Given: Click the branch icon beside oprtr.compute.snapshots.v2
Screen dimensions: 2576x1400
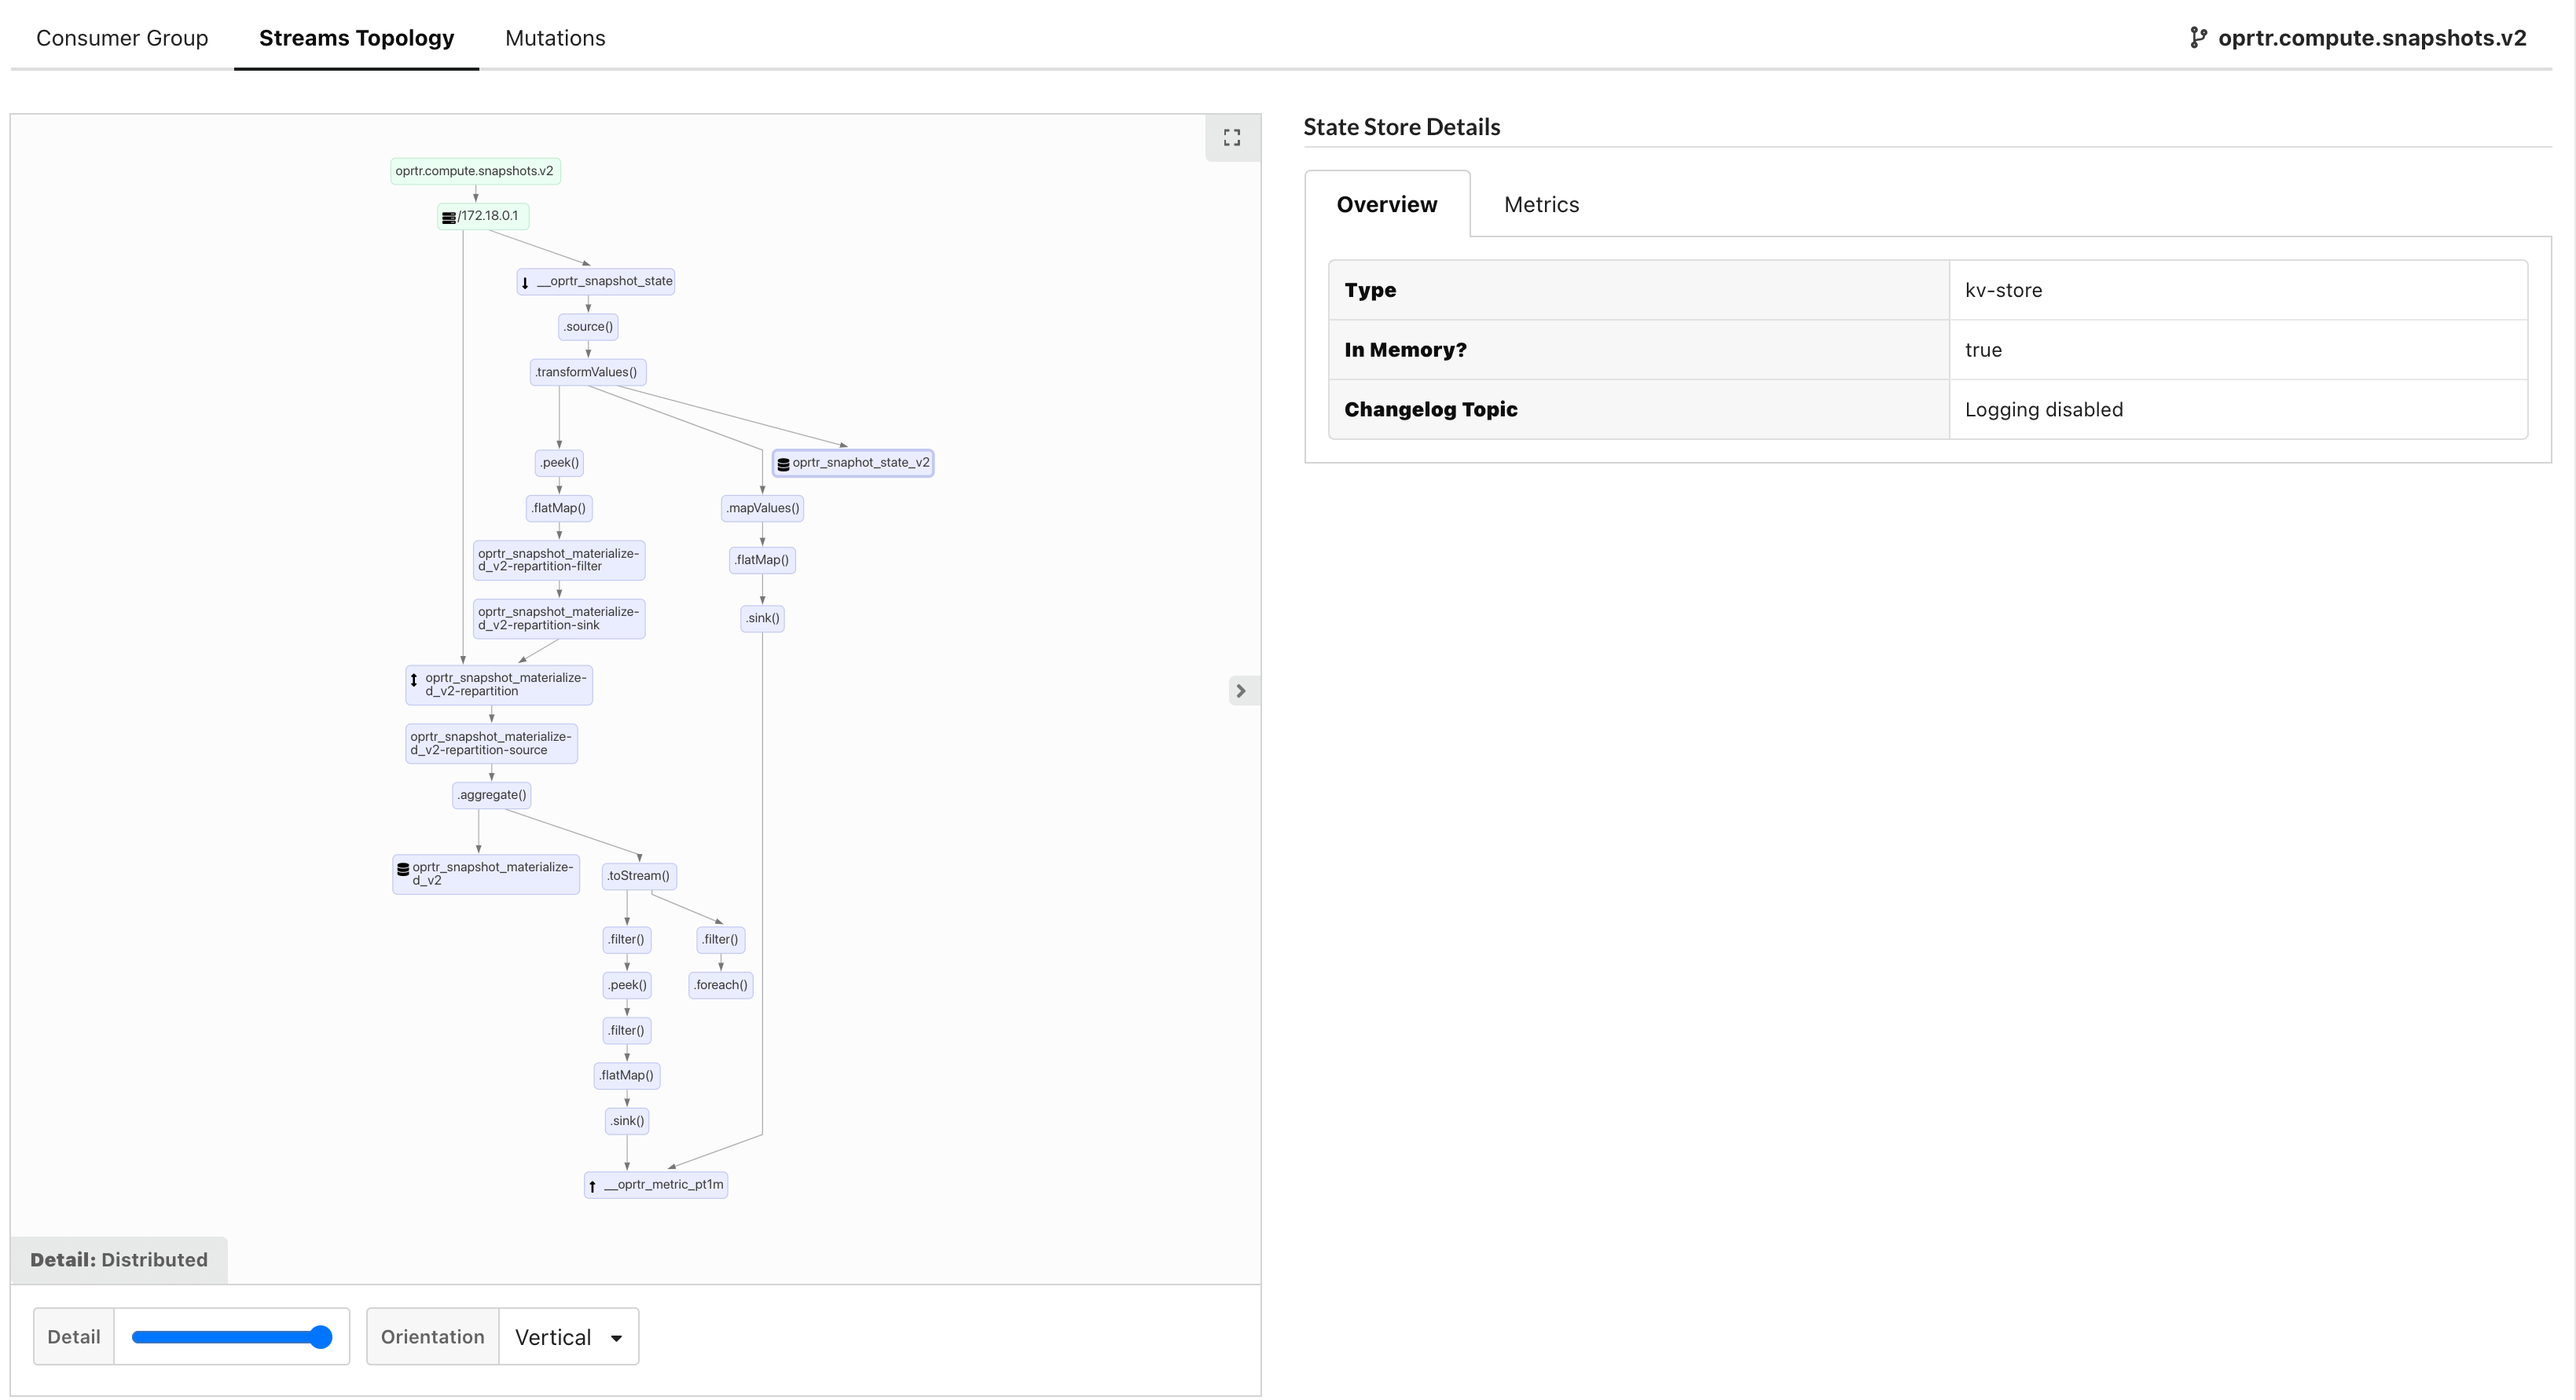Looking at the screenshot, I should tap(2198, 38).
